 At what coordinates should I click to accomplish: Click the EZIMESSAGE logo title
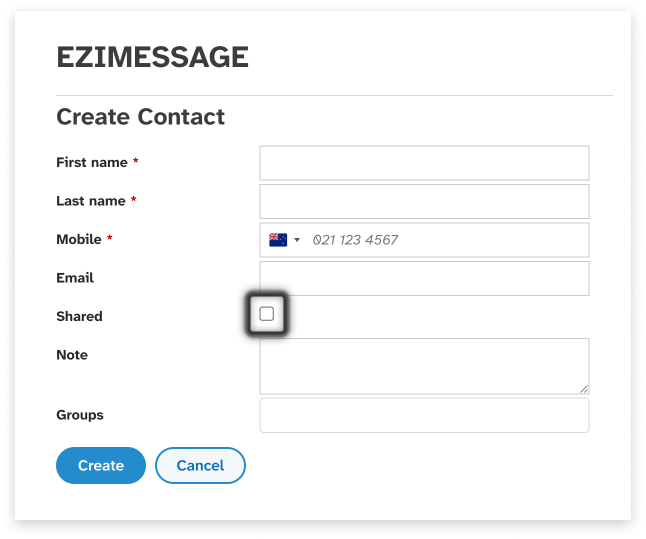(152, 58)
